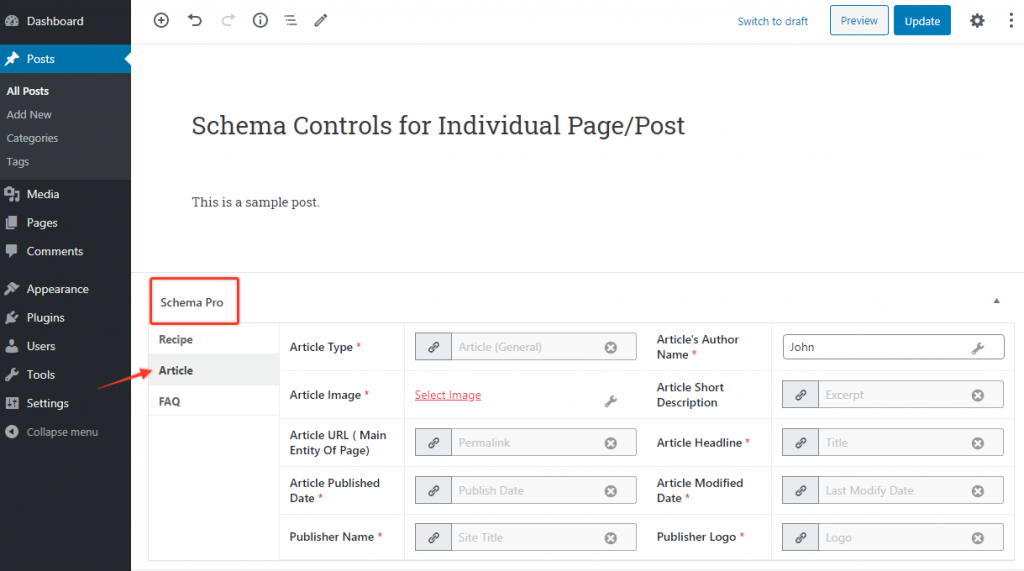Clear the Publish Date field
This screenshot has width=1024, height=571.
coord(611,491)
